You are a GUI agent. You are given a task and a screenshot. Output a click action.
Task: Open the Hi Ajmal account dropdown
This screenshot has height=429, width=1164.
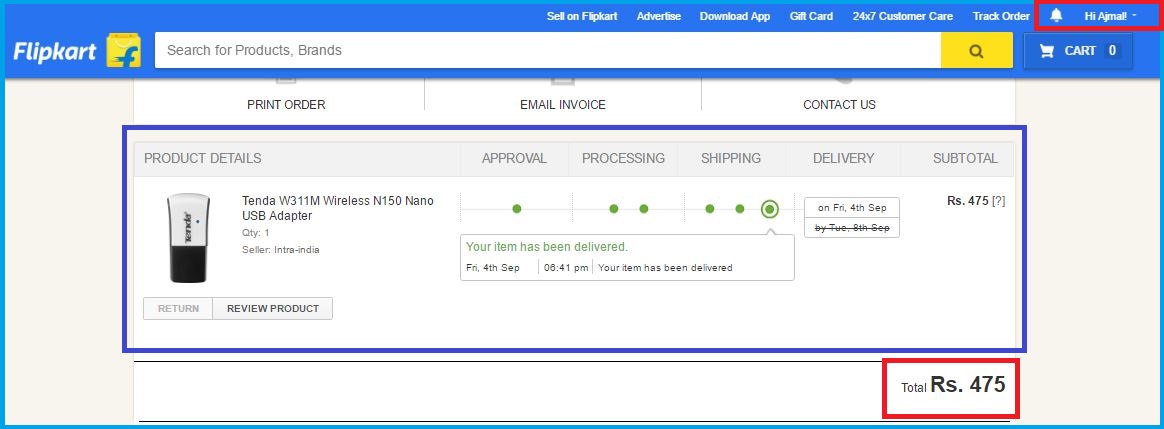1110,16
